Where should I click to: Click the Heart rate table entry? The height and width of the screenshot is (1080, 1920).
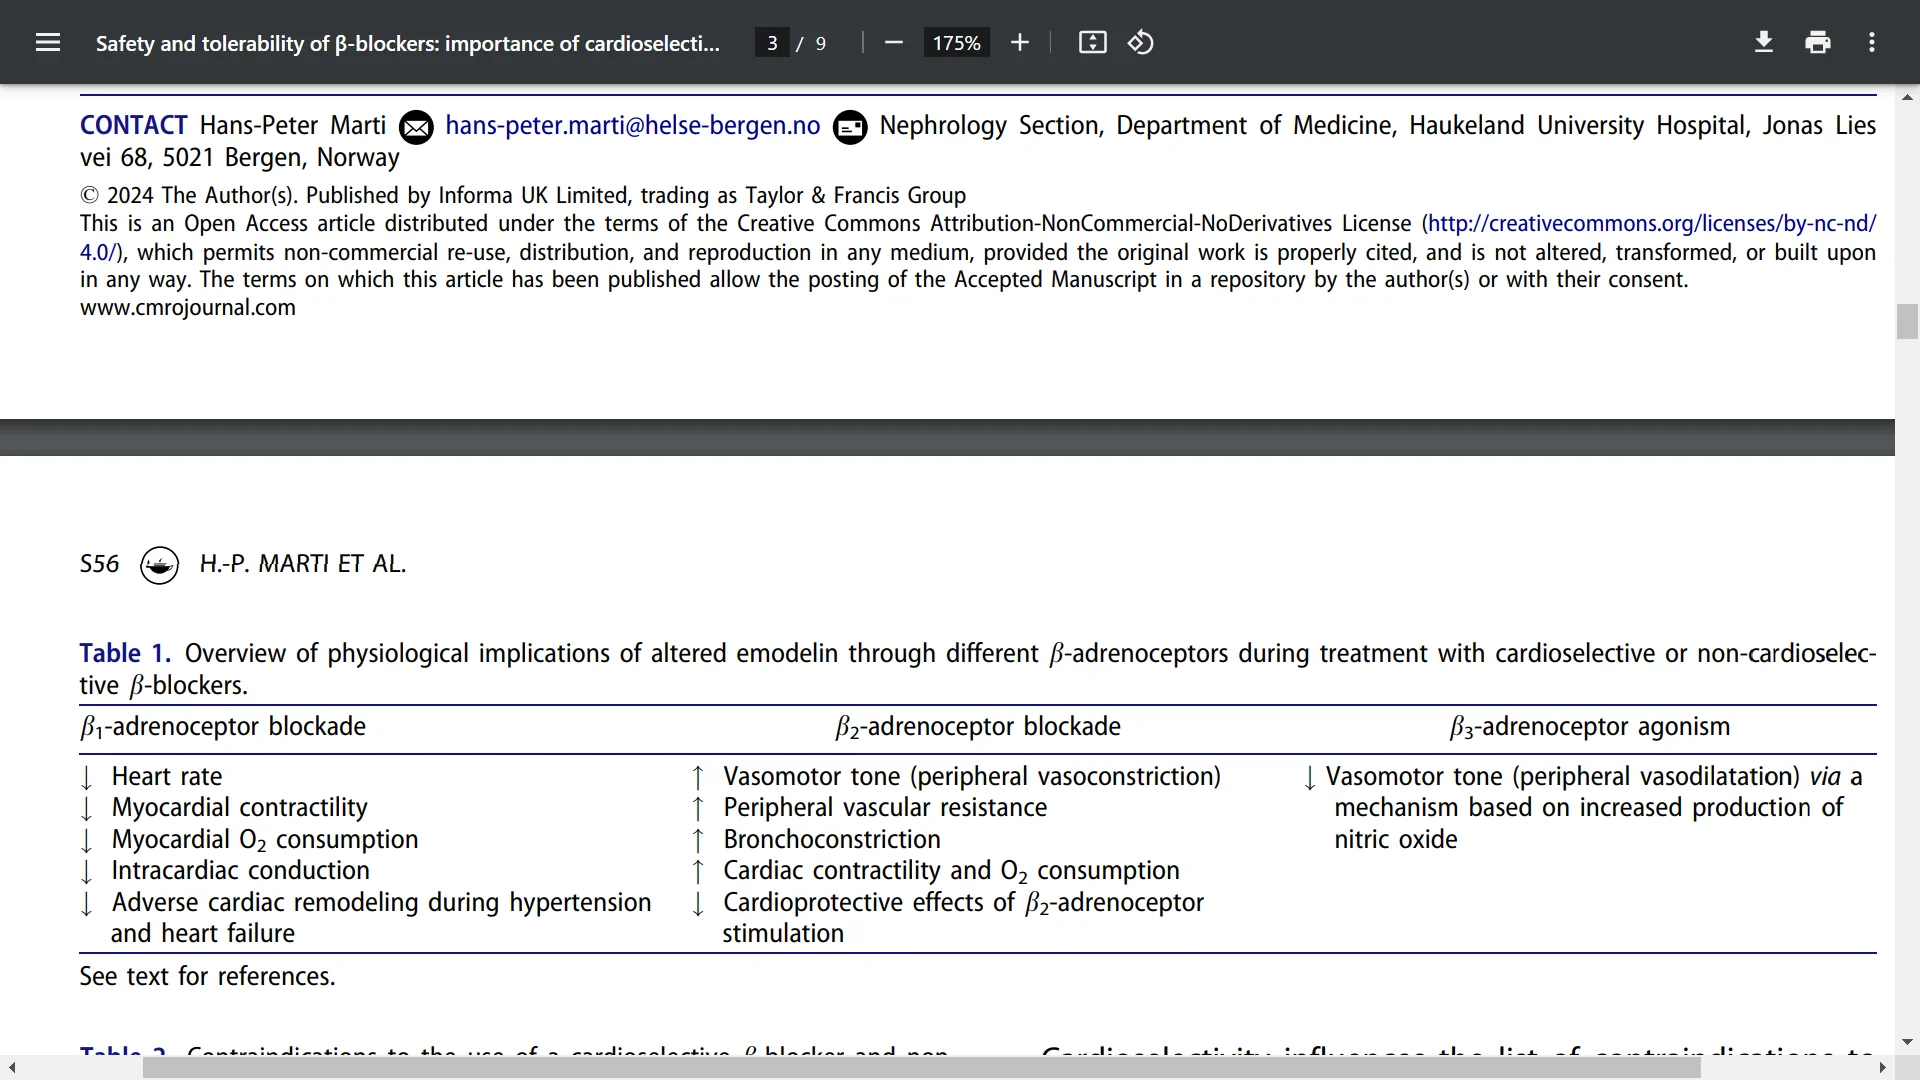point(167,777)
